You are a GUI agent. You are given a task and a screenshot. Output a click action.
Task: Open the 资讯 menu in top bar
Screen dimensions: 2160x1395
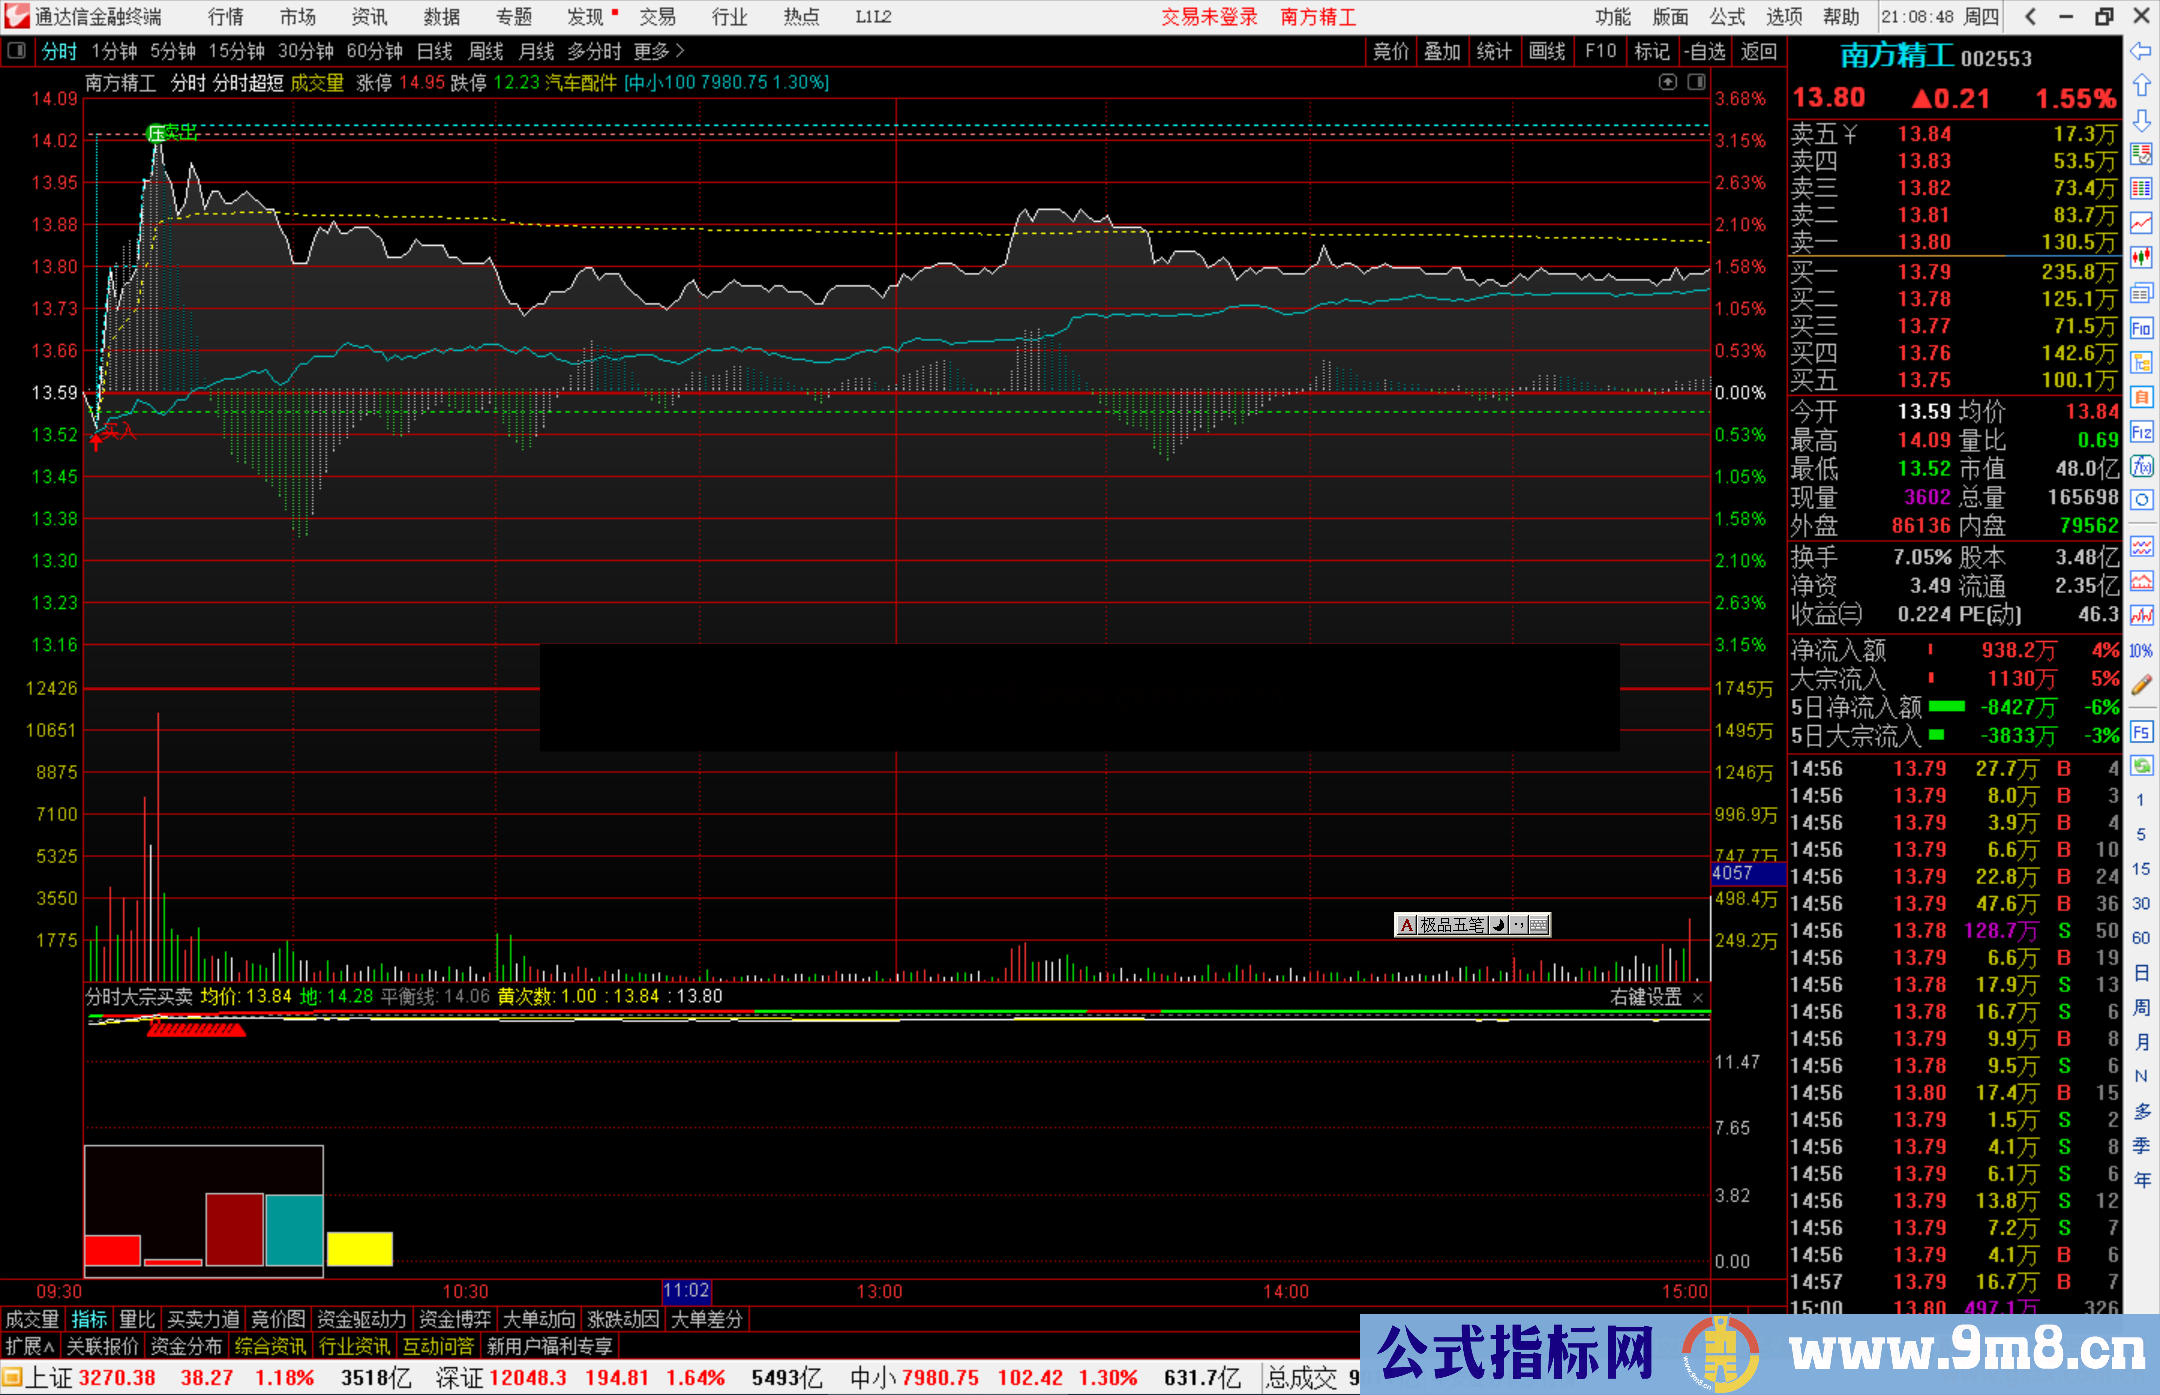(x=368, y=16)
